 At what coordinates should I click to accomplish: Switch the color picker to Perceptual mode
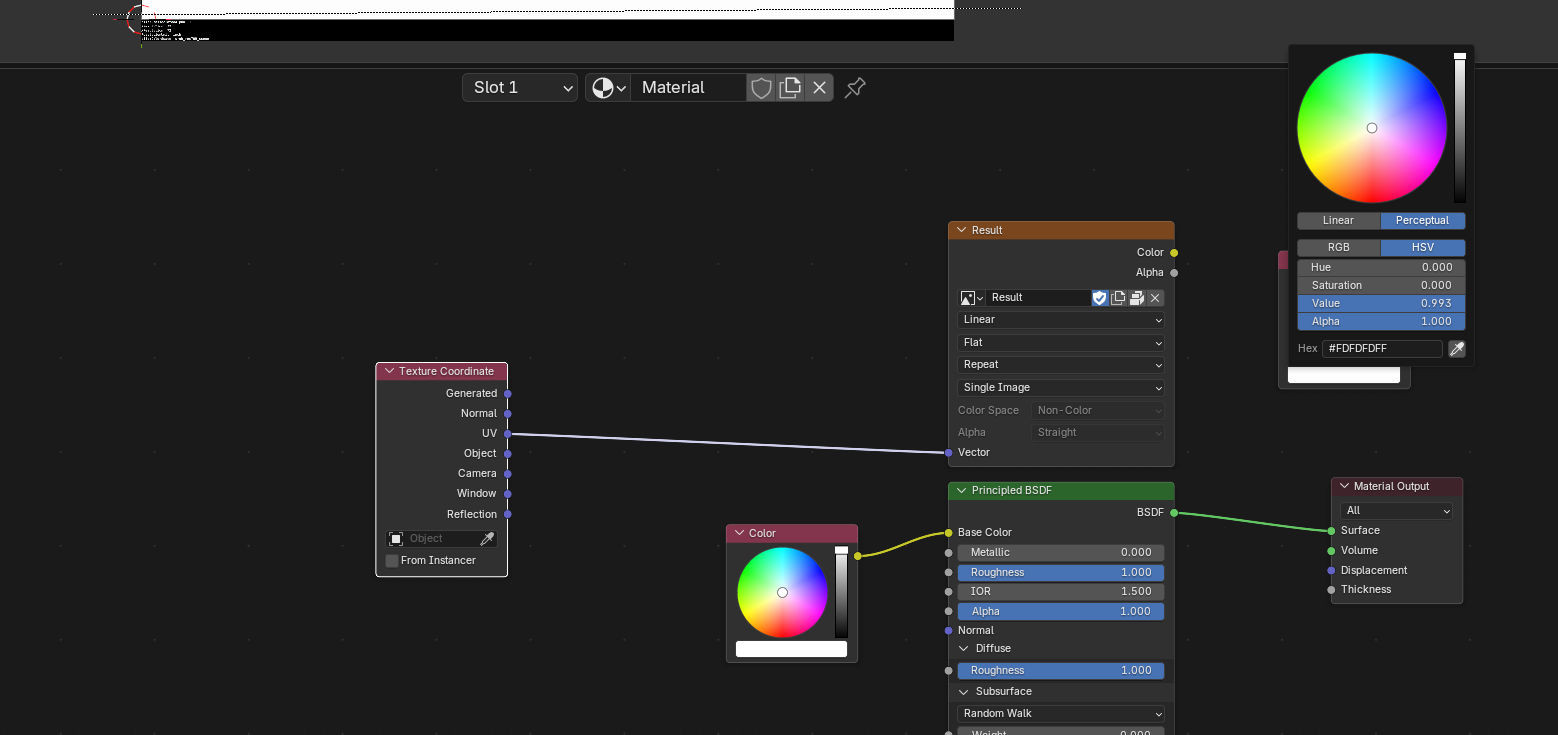click(1423, 221)
